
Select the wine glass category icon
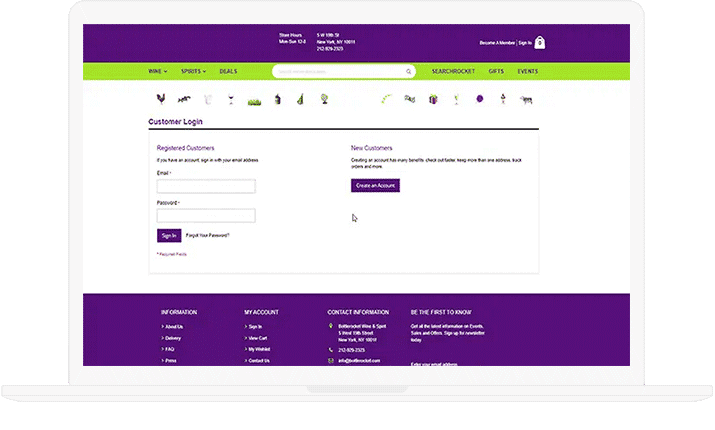tap(230, 99)
